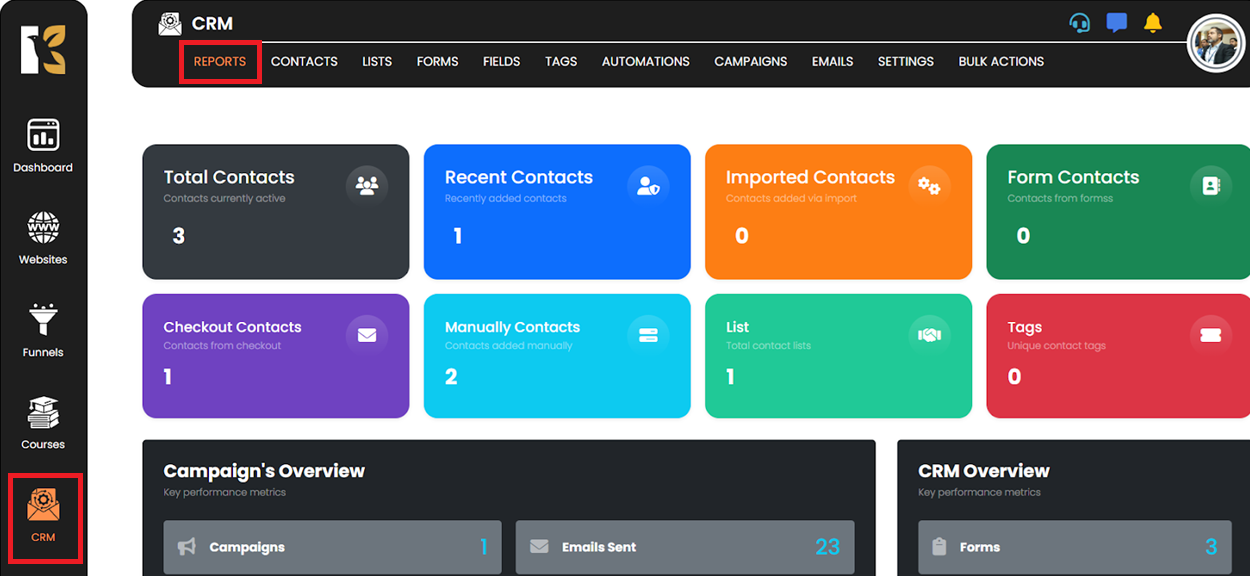The image size is (1250, 576).
Task: Switch to the Reports tab
Action: point(220,61)
